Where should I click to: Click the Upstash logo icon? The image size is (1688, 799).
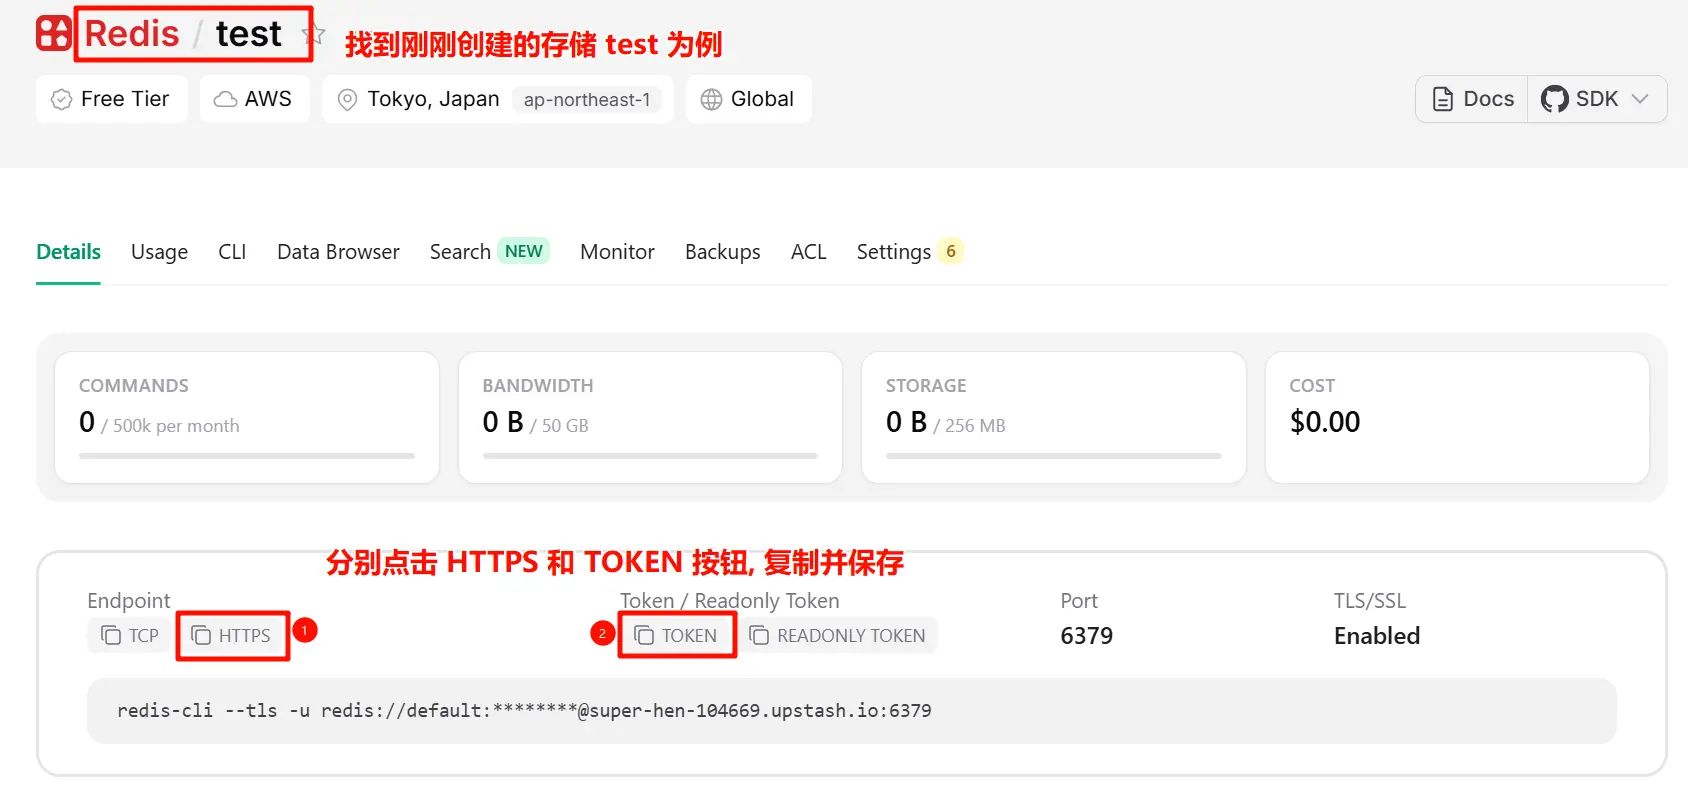[x=54, y=33]
